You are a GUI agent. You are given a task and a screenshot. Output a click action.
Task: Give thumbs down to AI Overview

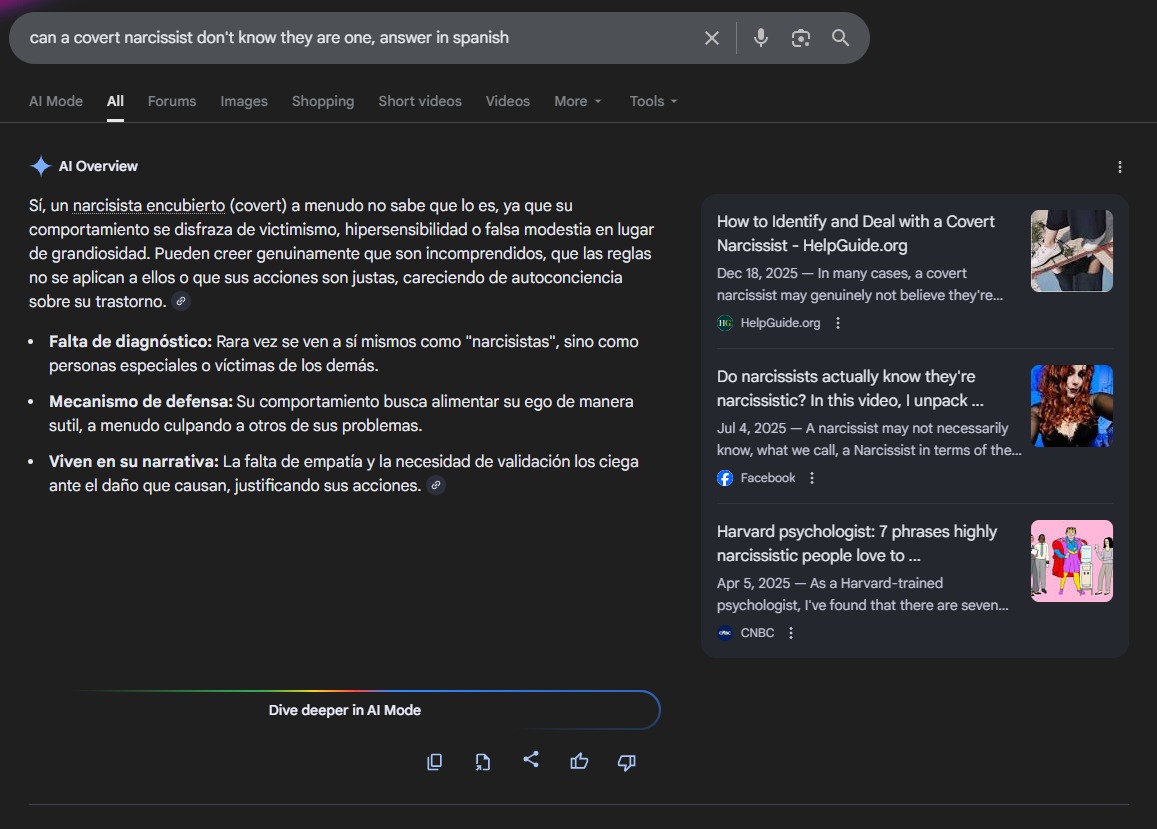[x=627, y=762]
